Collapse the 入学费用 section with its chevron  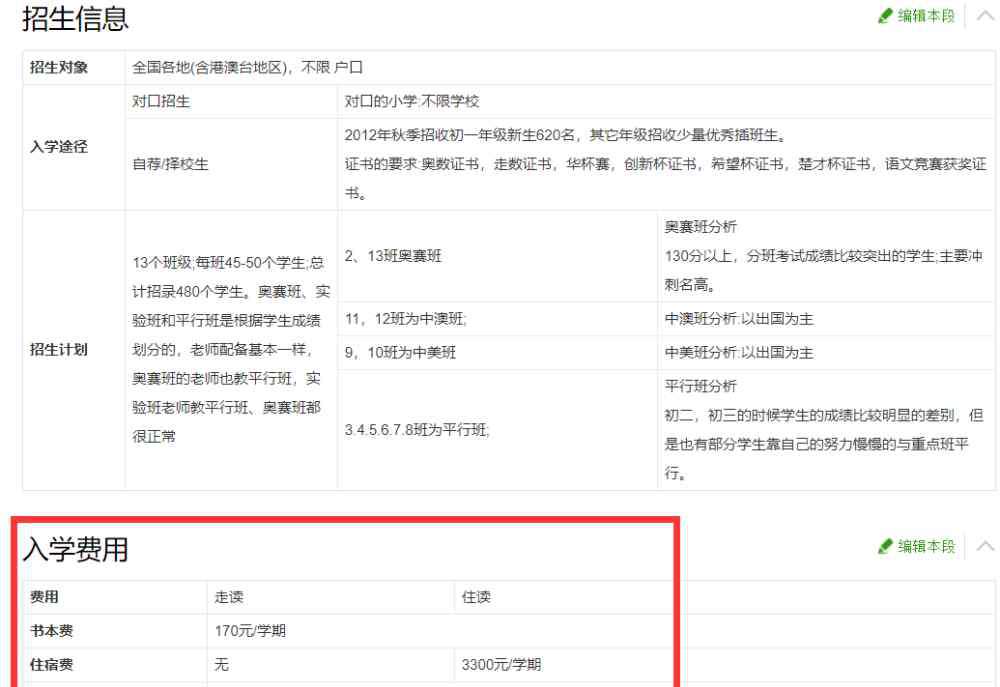click(x=984, y=546)
